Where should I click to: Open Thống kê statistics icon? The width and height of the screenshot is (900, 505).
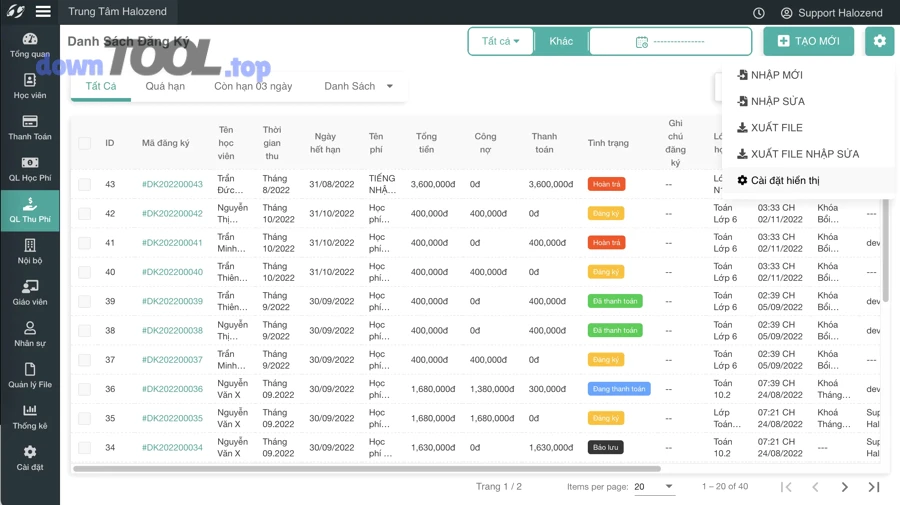click(x=30, y=417)
